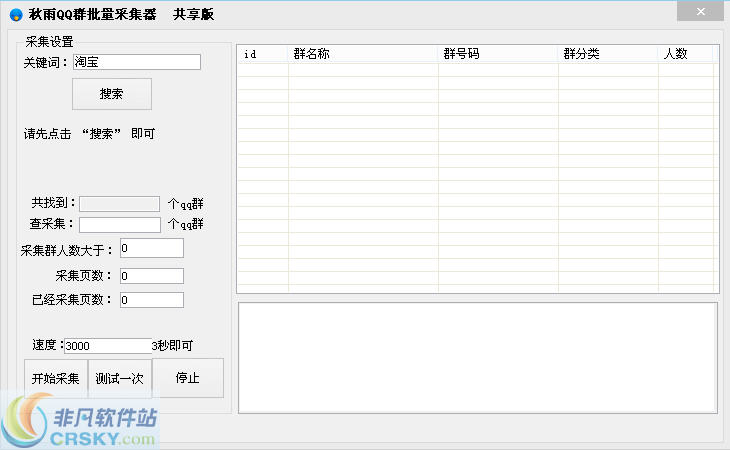The width and height of the screenshot is (730, 450).
Task: Edit the 采集群人数大于 value field
Action: 152,248
